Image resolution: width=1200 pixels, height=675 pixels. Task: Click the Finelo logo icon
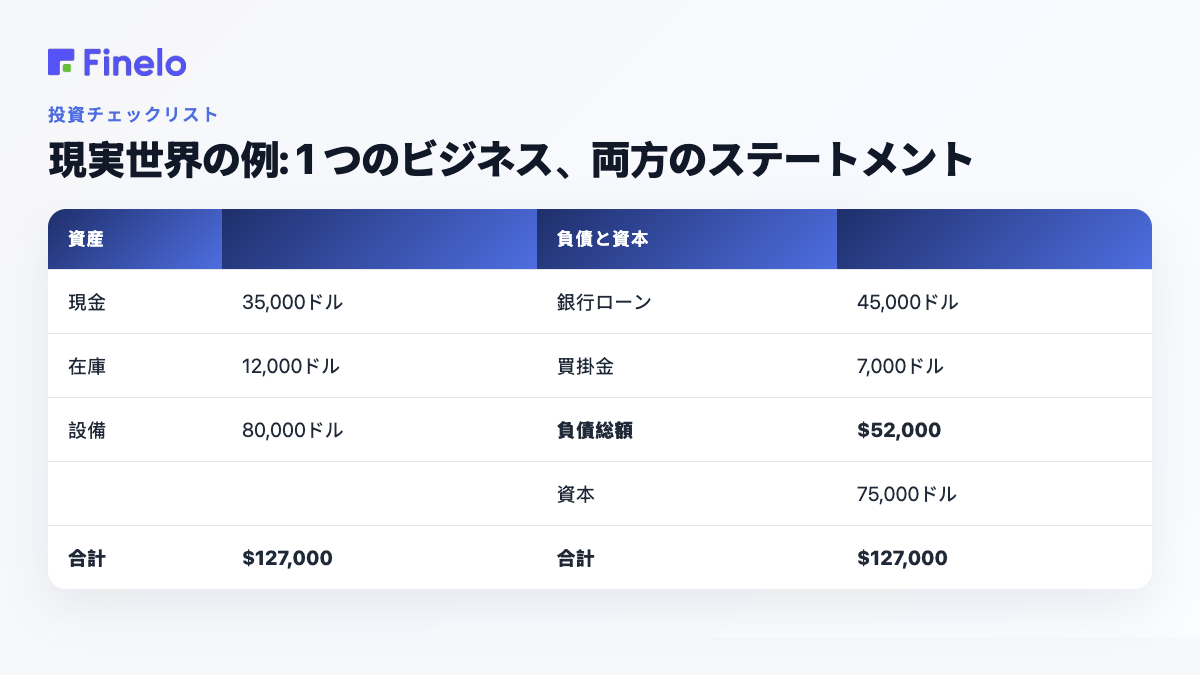tap(61, 62)
